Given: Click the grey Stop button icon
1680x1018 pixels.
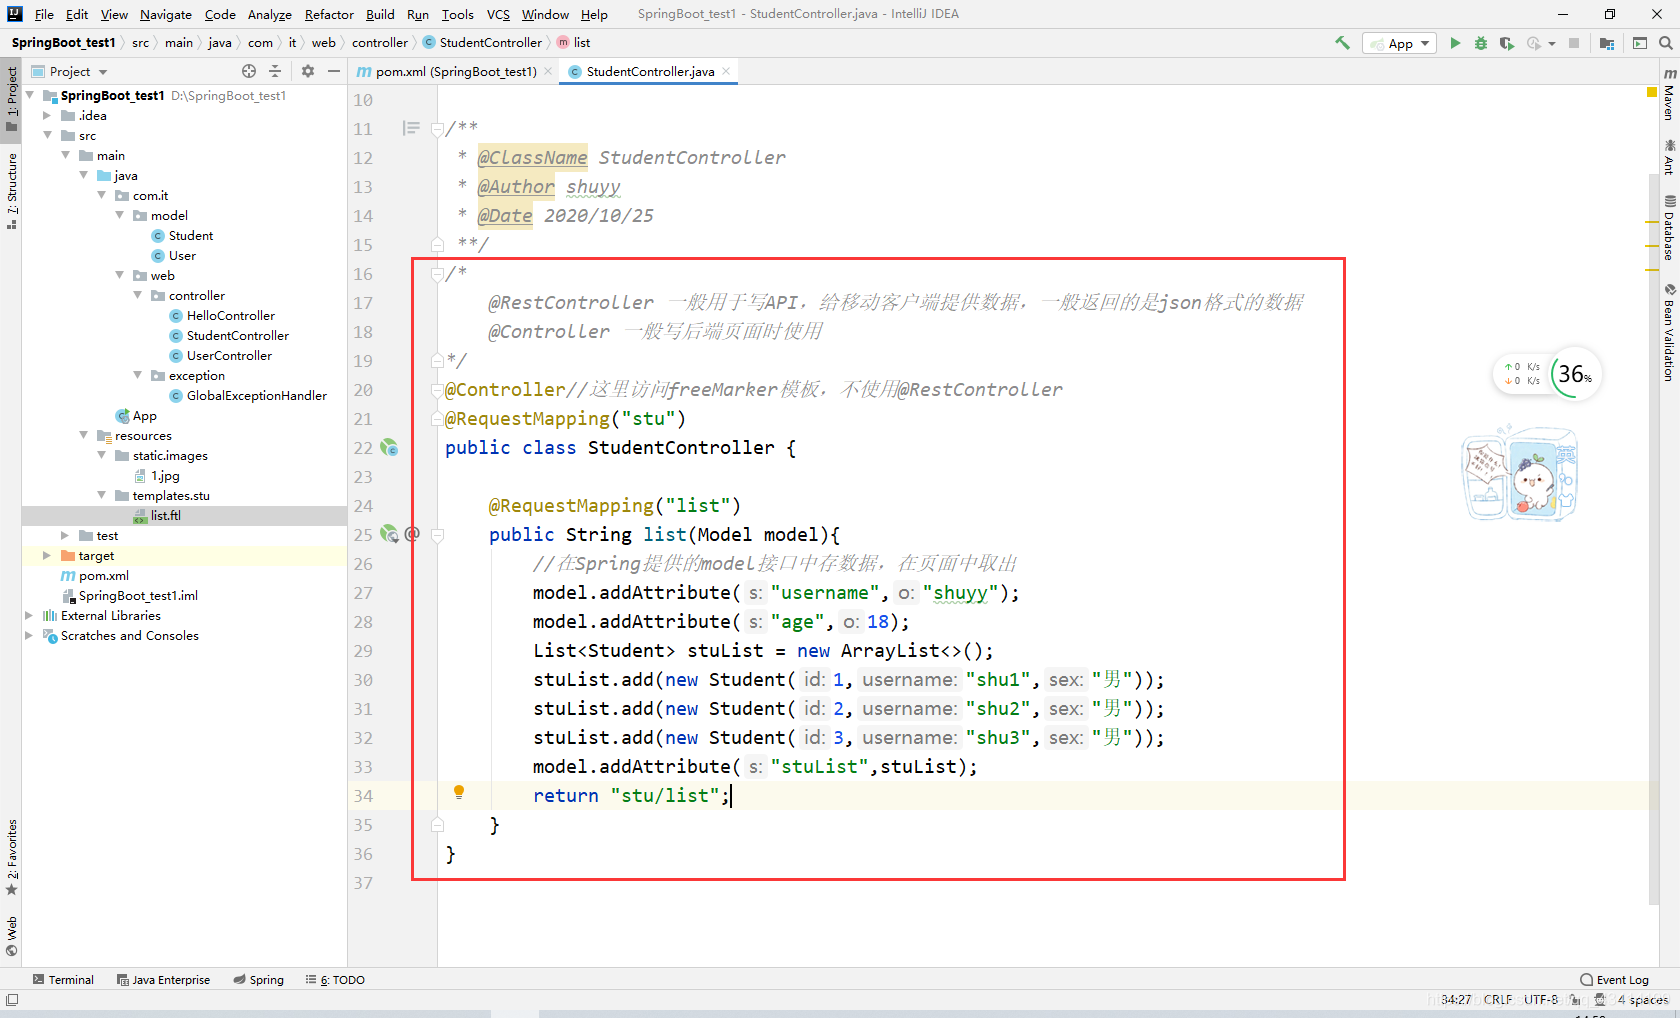Looking at the screenshot, I should point(1574,43).
